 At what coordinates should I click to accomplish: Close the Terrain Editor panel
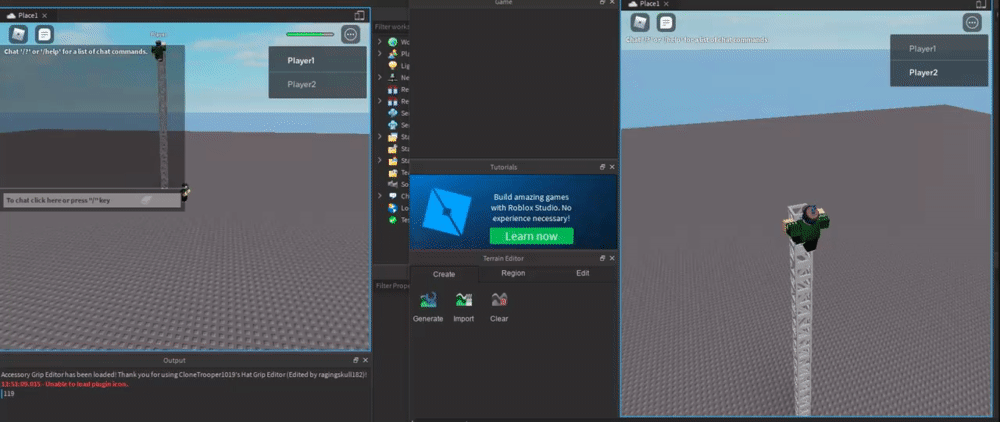pyautogui.click(x=612, y=258)
